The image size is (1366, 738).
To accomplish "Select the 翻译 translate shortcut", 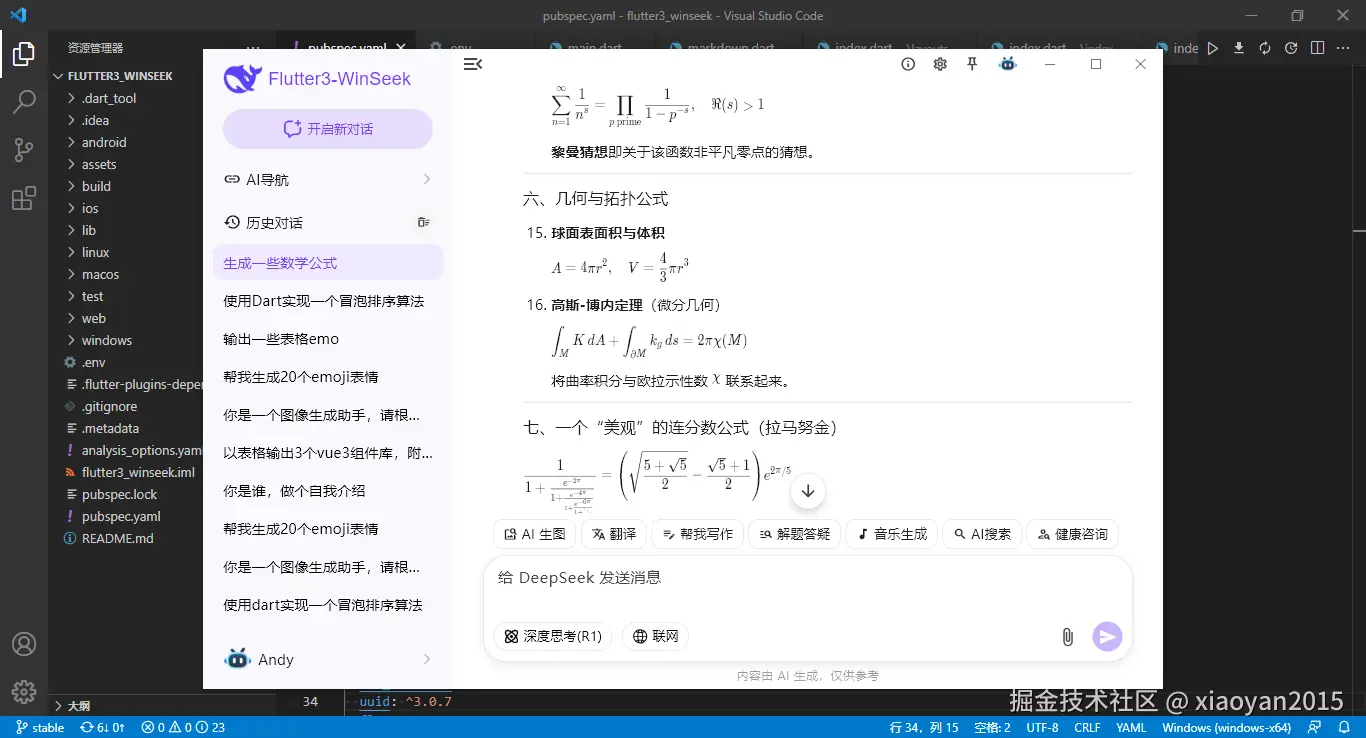I will click(x=613, y=534).
